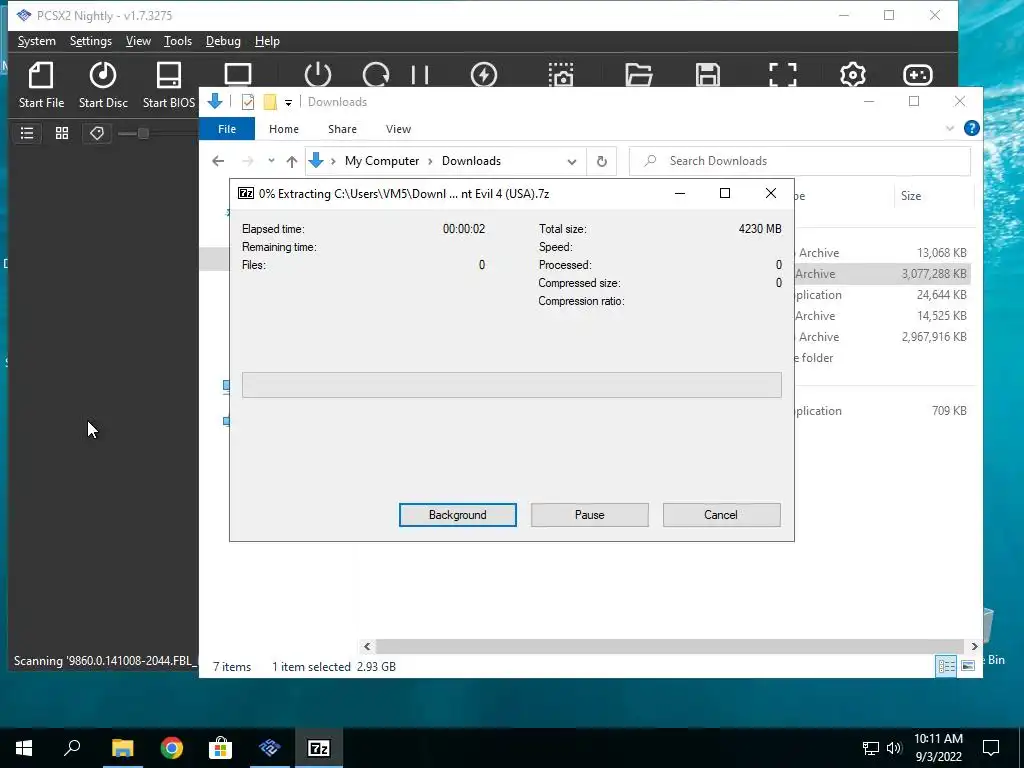Open the Windows Start menu
The image size is (1024, 768).
[24, 748]
